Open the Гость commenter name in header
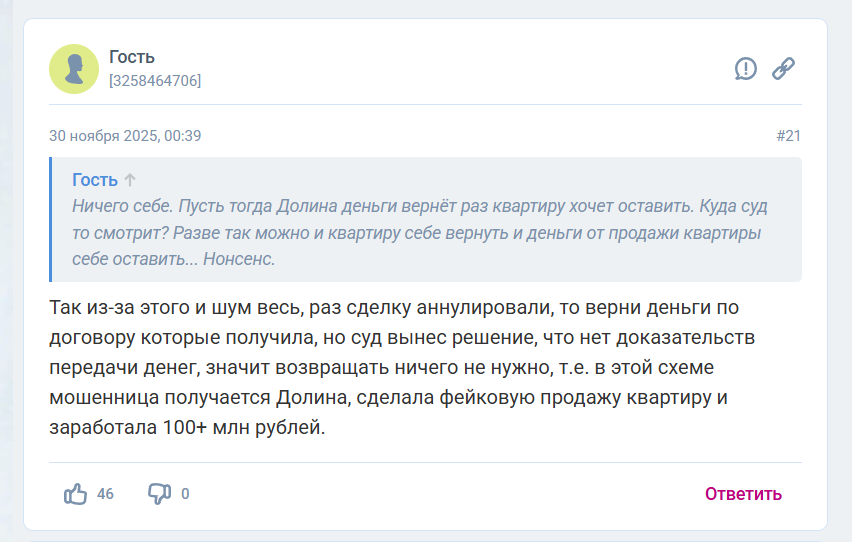852x542 pixels. point(132,57)
